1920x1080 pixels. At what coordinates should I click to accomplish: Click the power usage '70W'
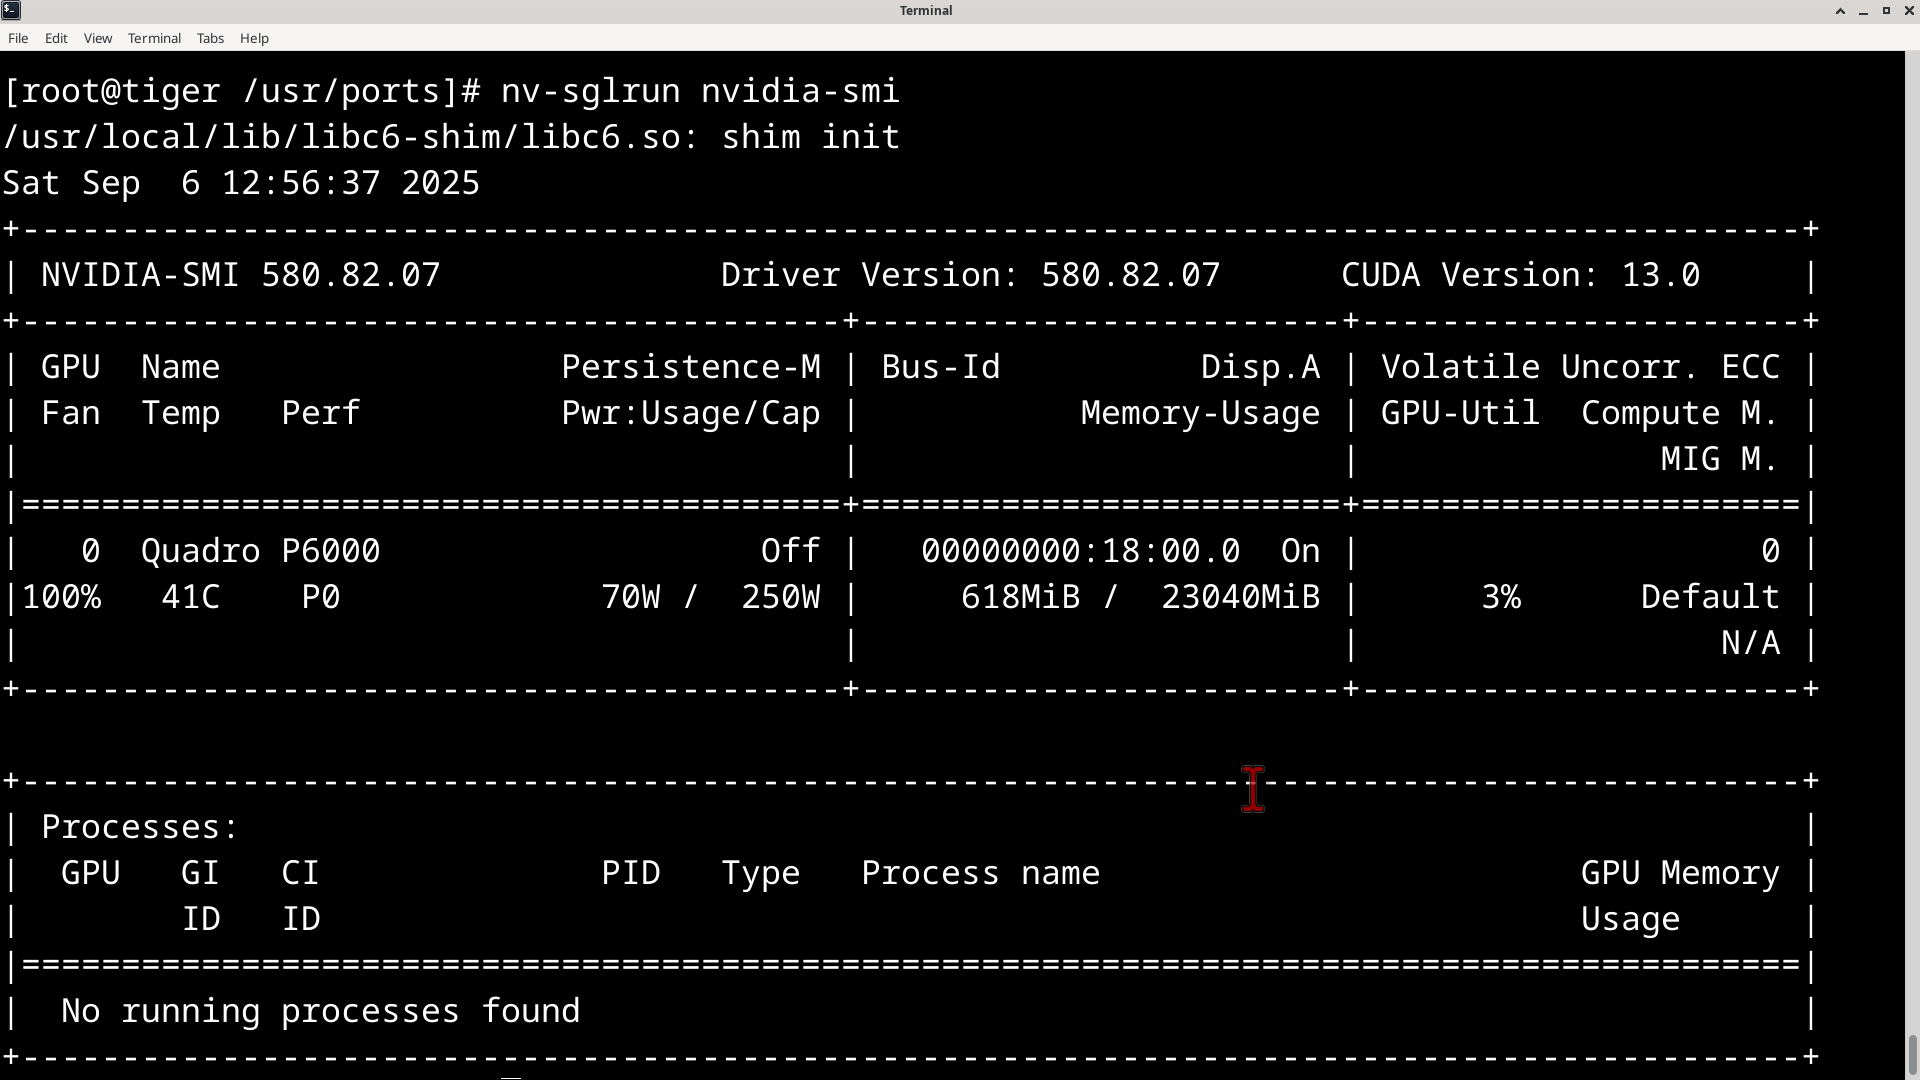click(x=630, y=597)
